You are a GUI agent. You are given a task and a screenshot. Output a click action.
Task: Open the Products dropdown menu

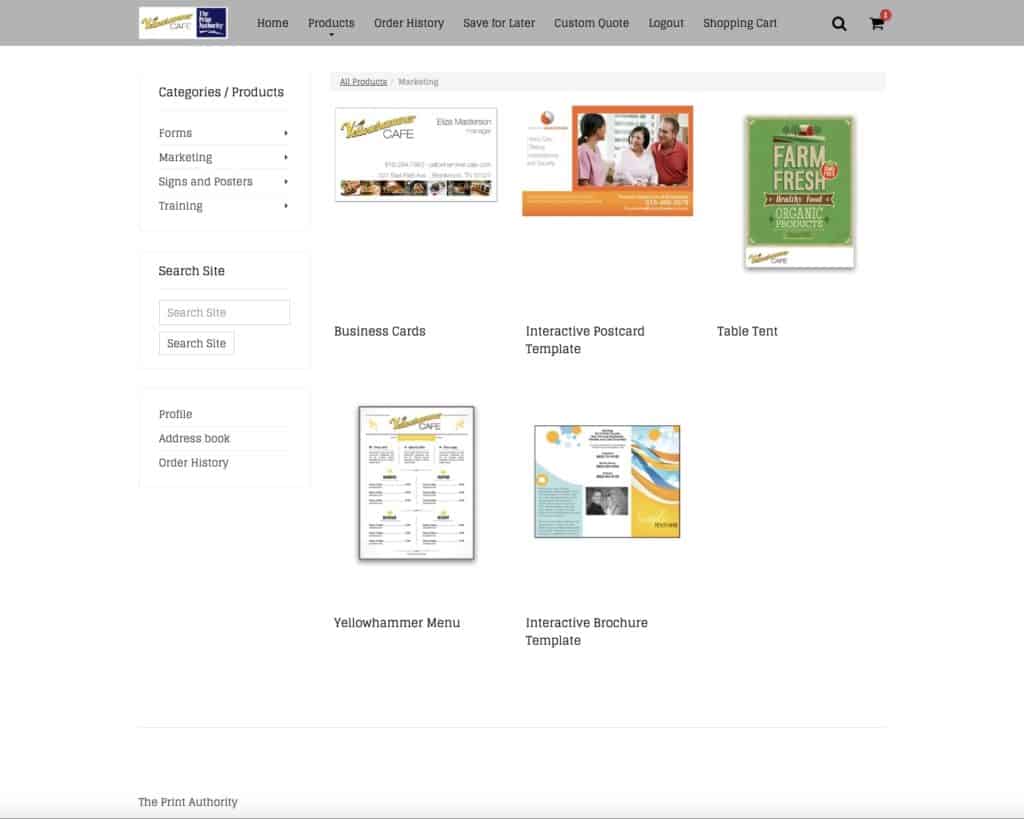(330, 22)
